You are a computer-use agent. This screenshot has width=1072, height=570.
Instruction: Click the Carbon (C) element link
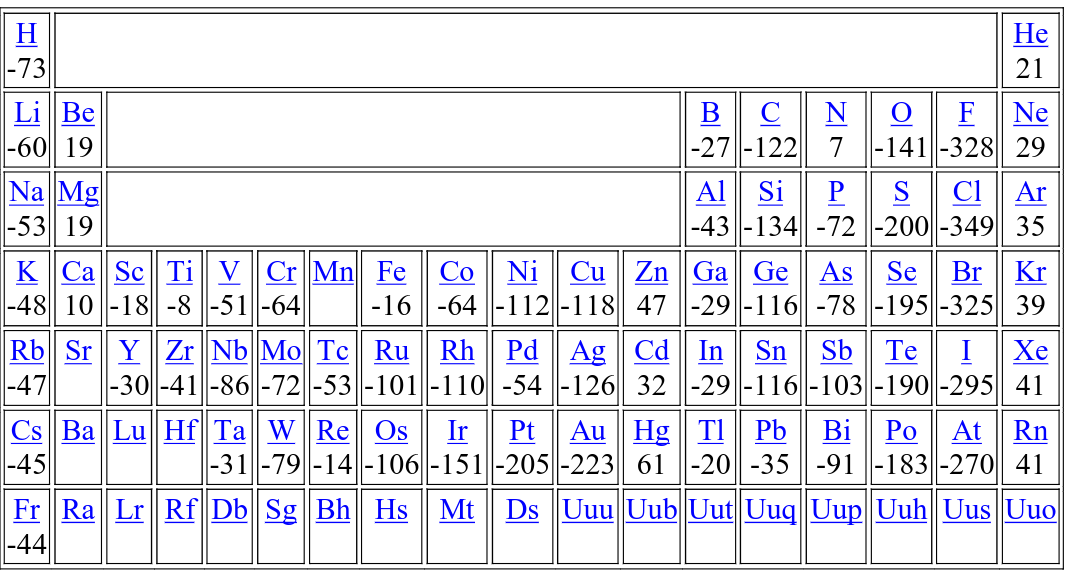tap(770, 113)
